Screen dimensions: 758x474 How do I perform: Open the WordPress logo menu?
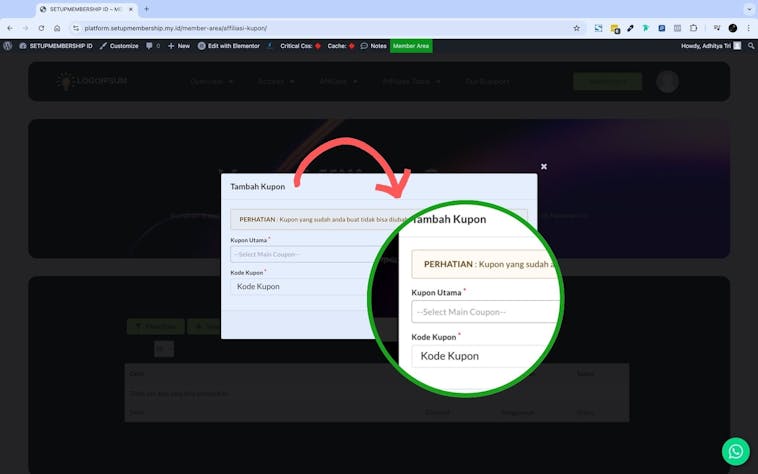[x=8, y=46]
